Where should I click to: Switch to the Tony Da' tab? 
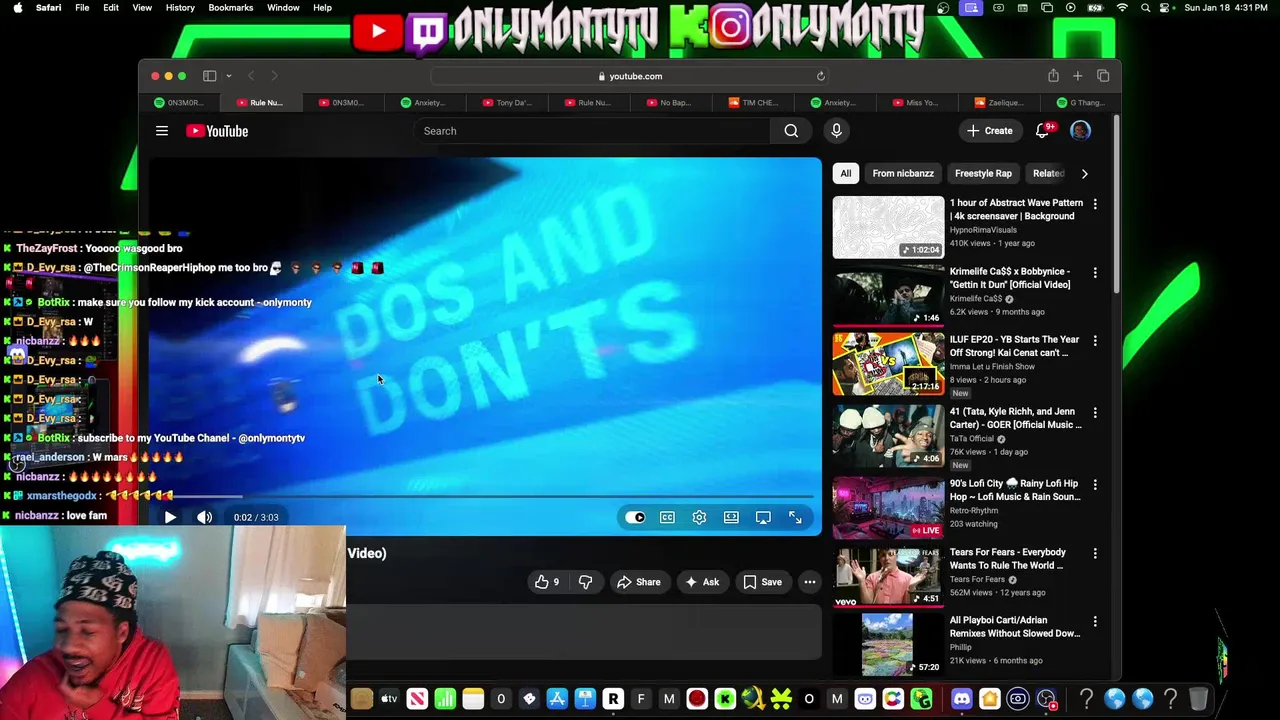coord(507,102)
